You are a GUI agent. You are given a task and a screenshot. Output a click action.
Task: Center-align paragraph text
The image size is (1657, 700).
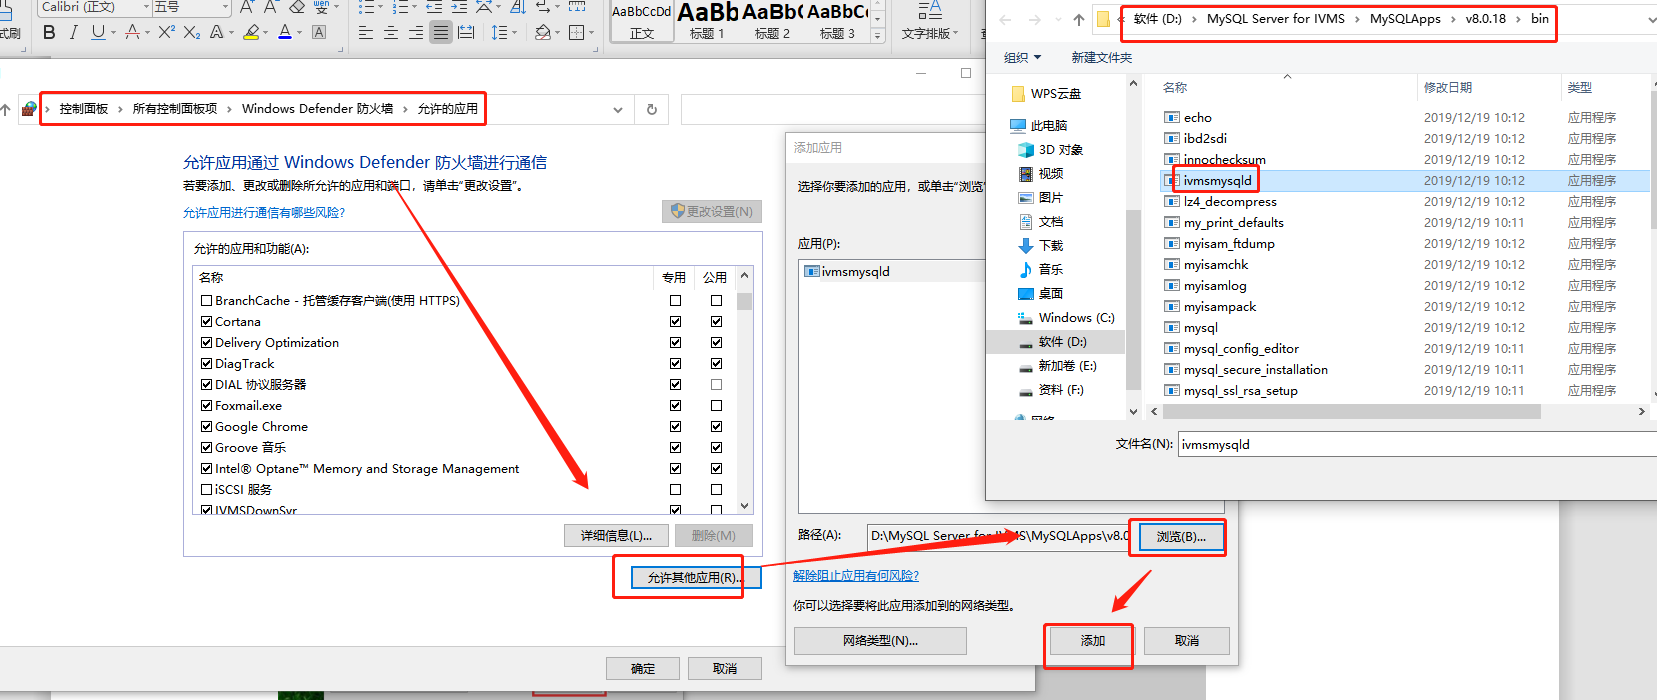tap(391, 33)
